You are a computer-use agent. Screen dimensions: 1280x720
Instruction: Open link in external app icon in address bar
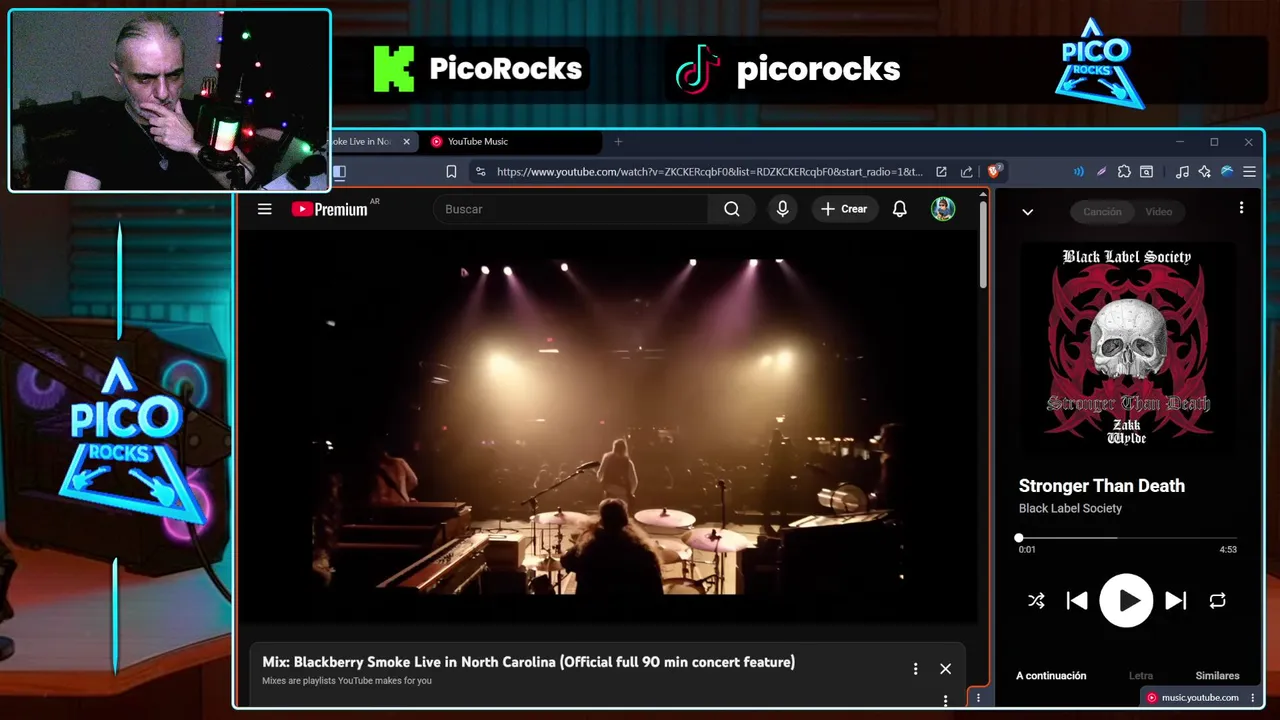[x=941, y=172]
